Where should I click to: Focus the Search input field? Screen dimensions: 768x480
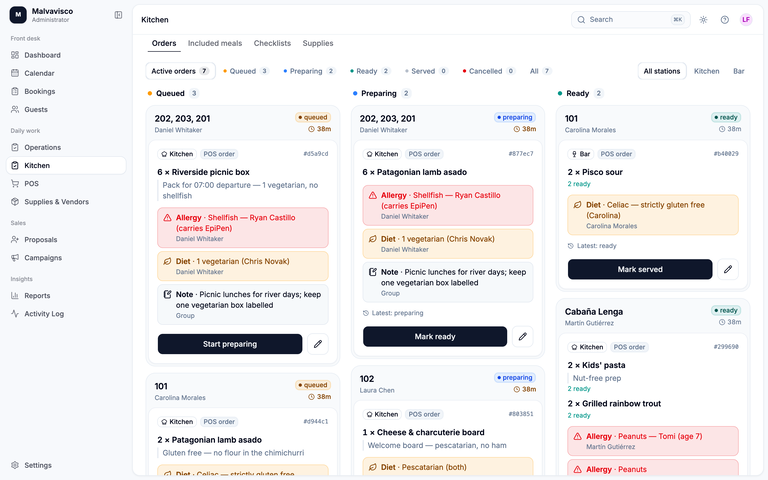pyautogui.click(x=630, y=20)
